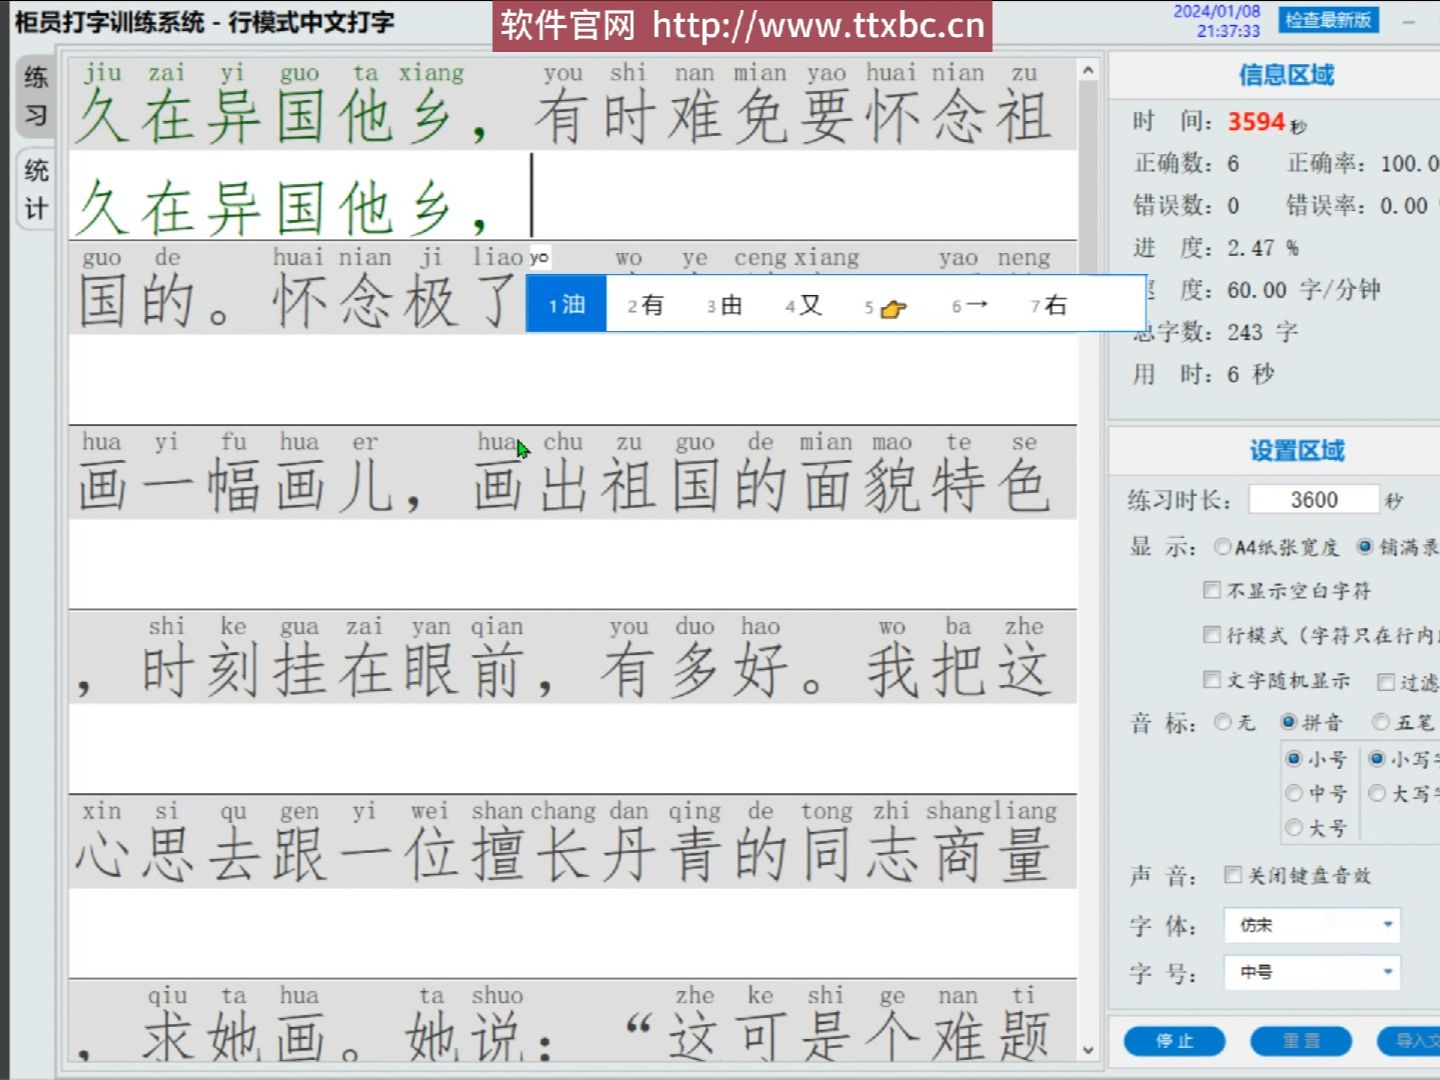Click the 导入文 button
The image size is (1440, 1080).
coord(1410,1041)
